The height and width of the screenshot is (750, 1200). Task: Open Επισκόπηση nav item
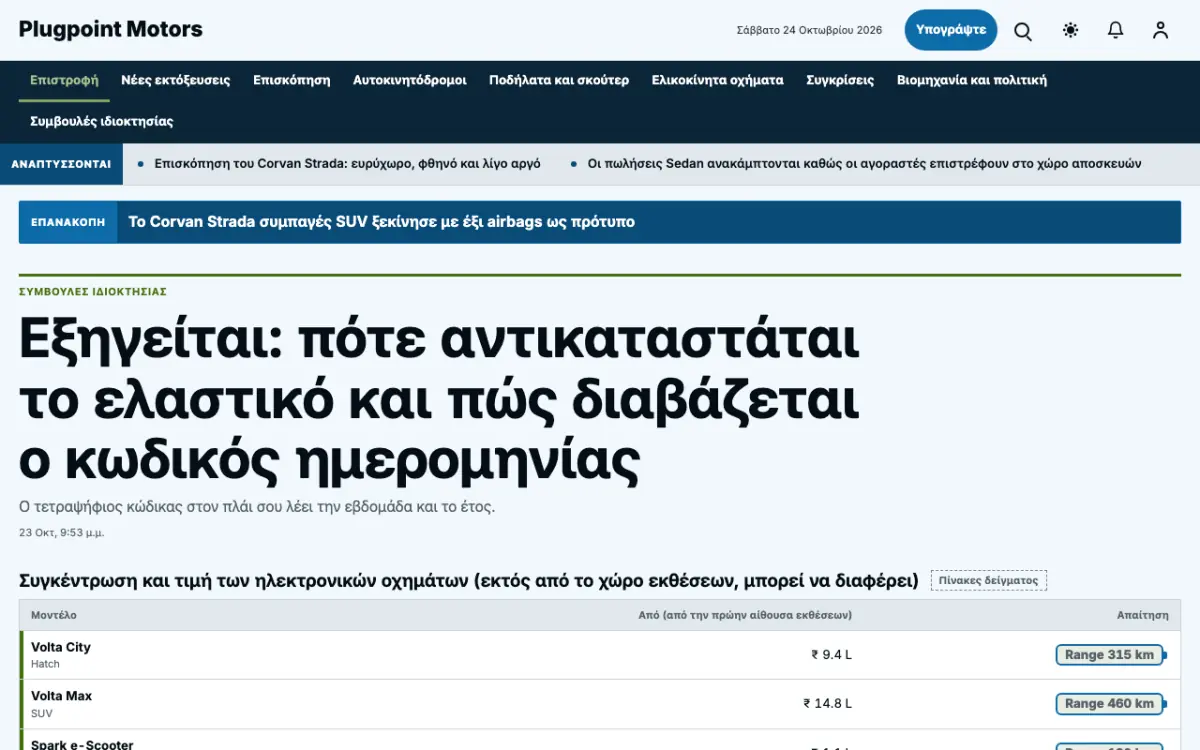(x=292, y=80)
